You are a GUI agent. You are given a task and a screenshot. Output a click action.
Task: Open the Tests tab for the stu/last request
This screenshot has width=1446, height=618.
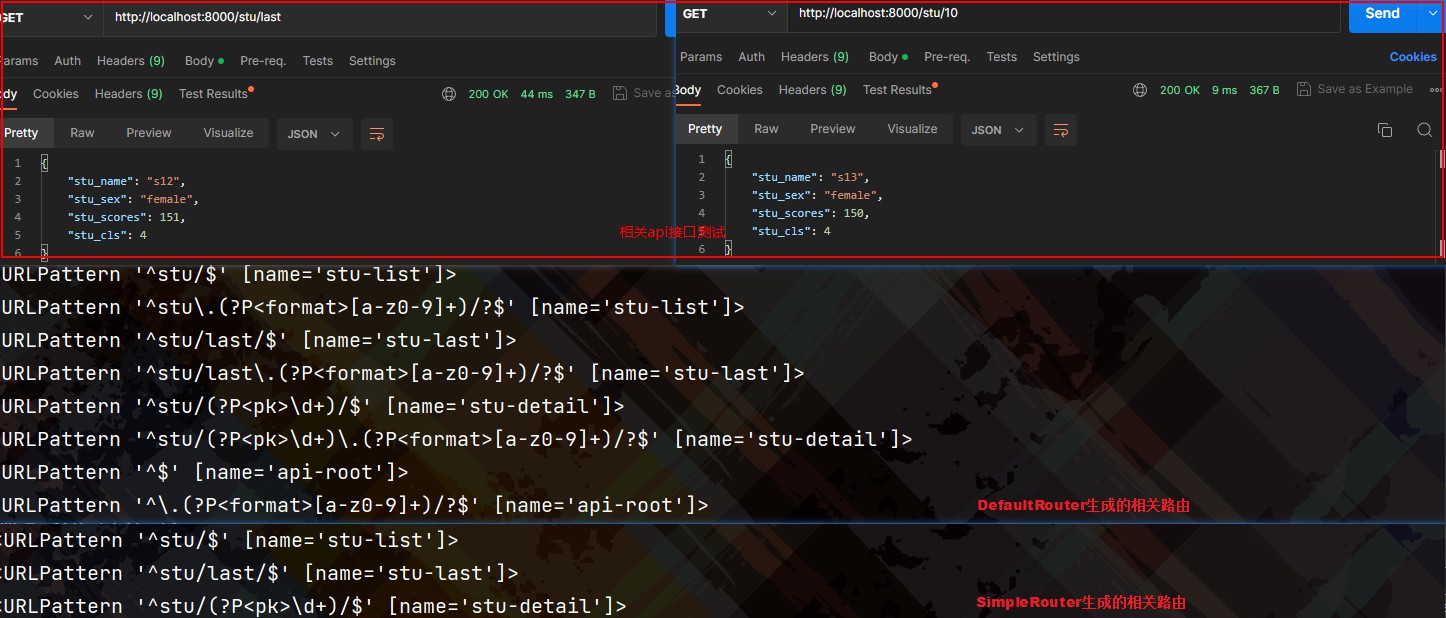tap(318, 61)
